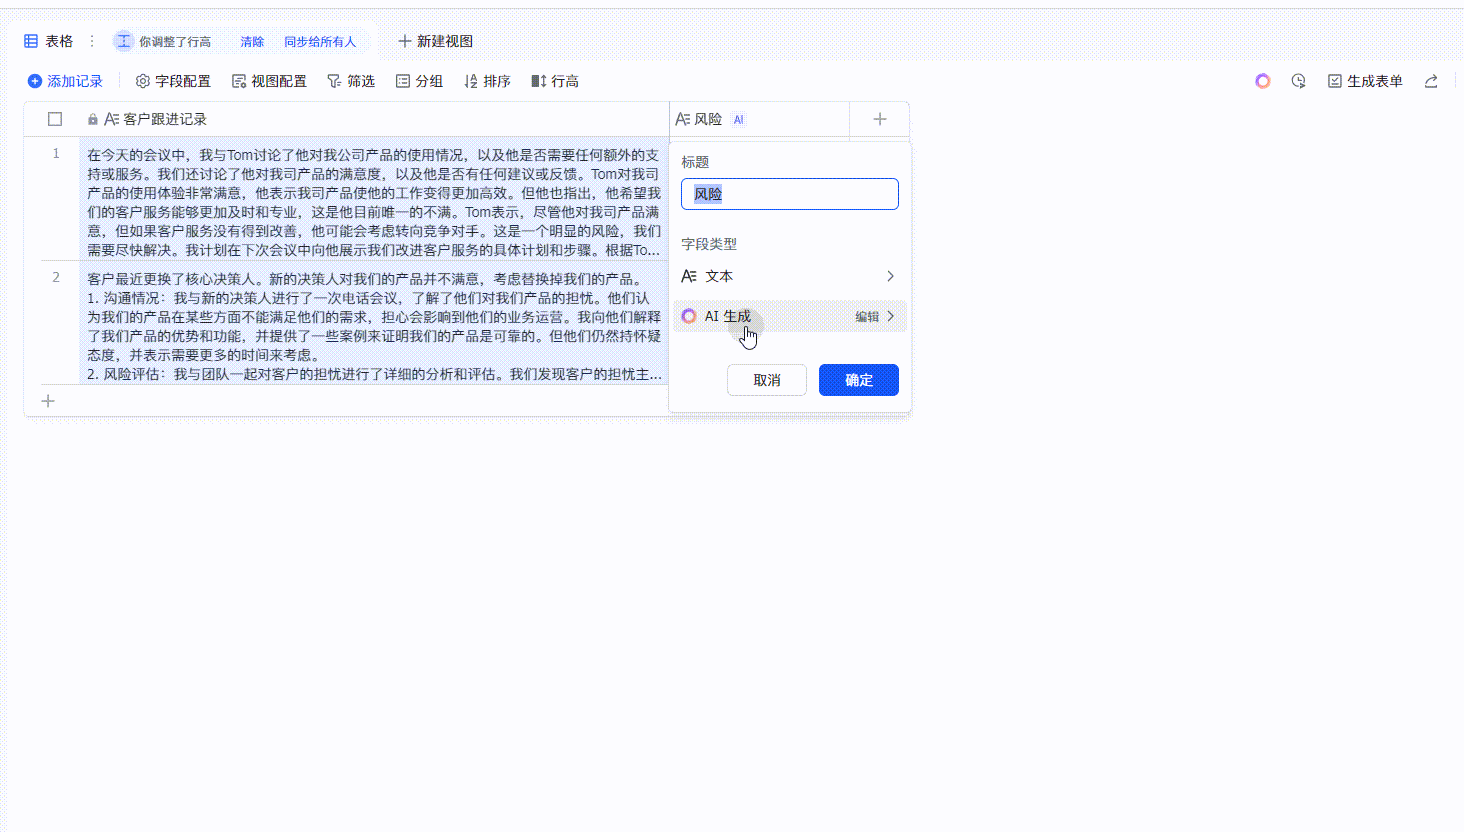Create a new view

pyautogui.click(x=435, y=41)
